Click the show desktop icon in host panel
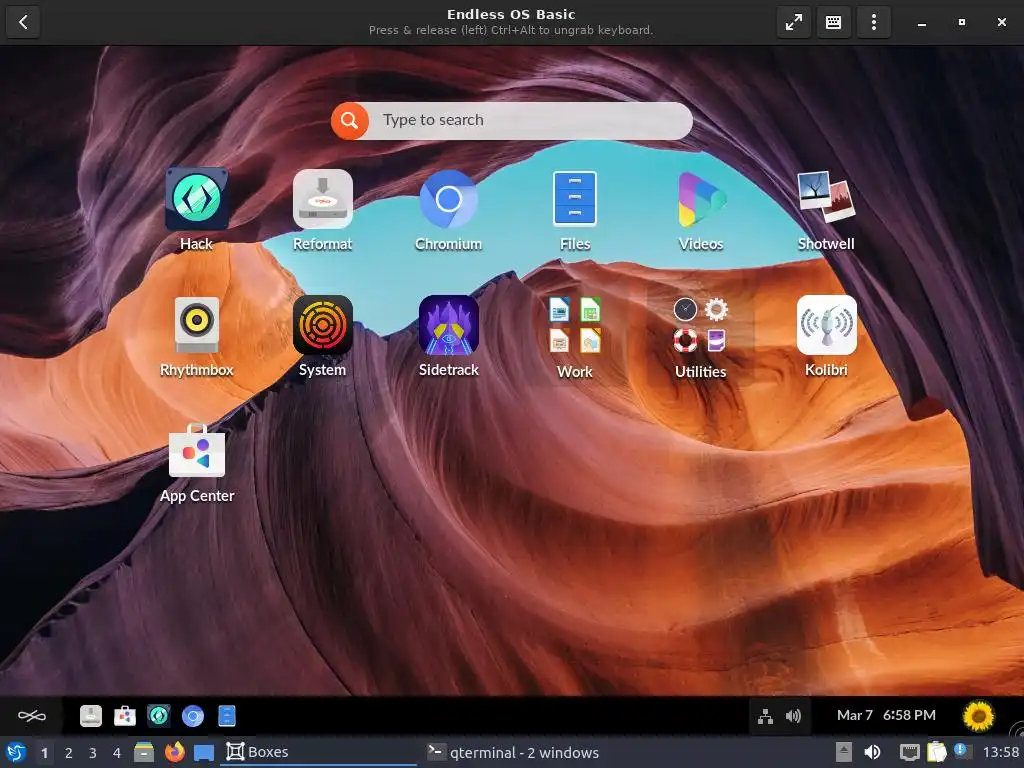Screen dimensions: 1024x768 pyautogui.click(x=204, y=753)
